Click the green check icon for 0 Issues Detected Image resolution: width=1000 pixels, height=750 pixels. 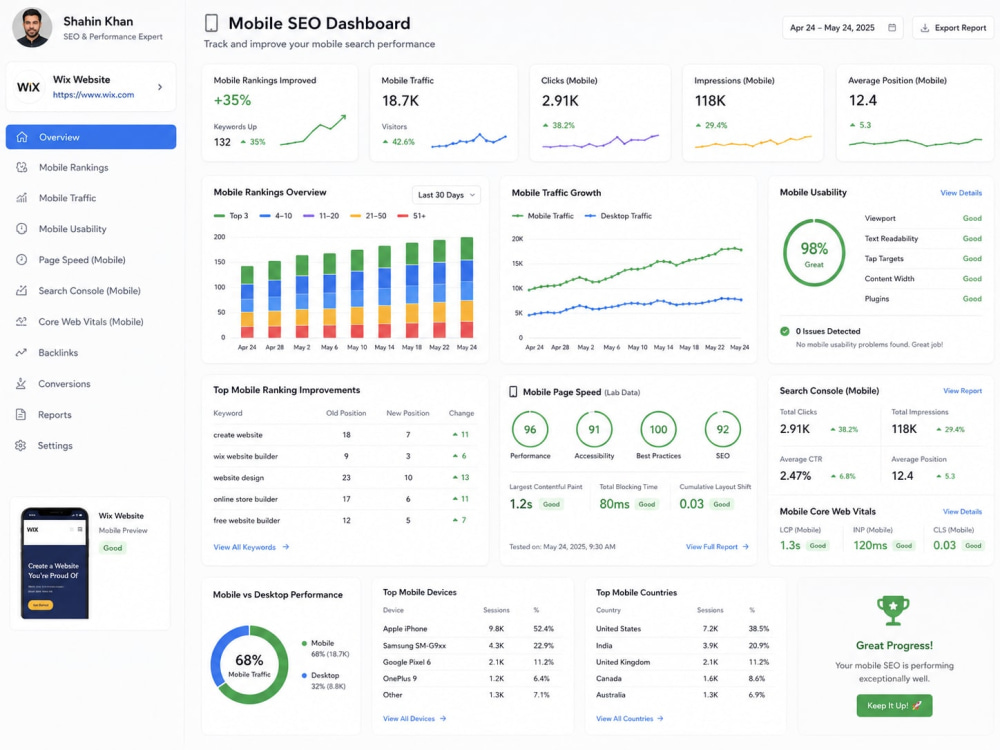pos(784,331)
